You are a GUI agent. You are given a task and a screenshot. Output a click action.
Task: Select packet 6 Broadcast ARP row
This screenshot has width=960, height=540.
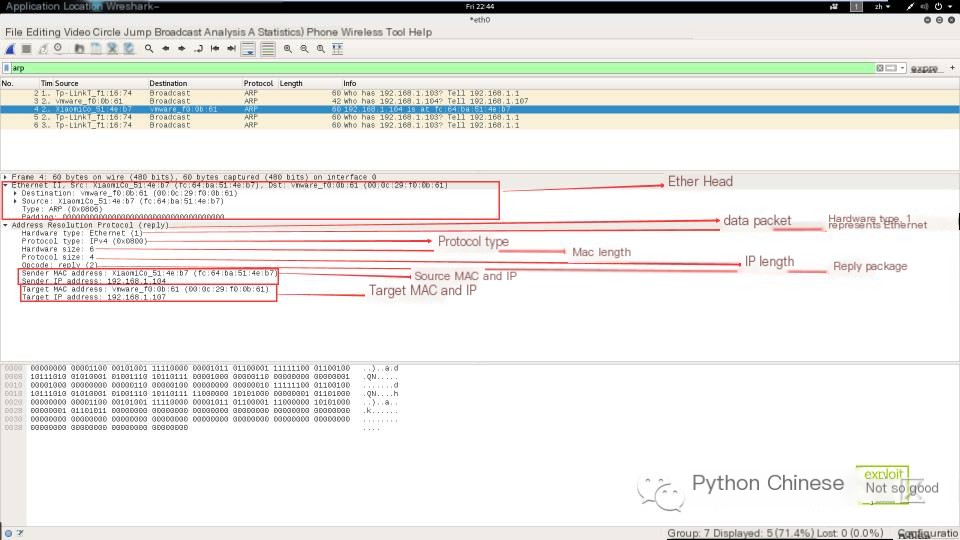pyautogui.click(x=479, y=125)
